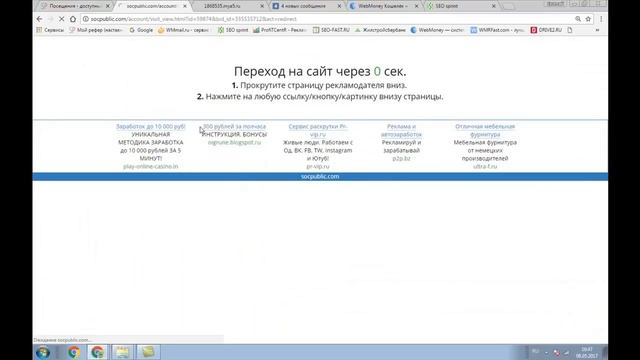Stop page loading with the X button

pos(61,19)
